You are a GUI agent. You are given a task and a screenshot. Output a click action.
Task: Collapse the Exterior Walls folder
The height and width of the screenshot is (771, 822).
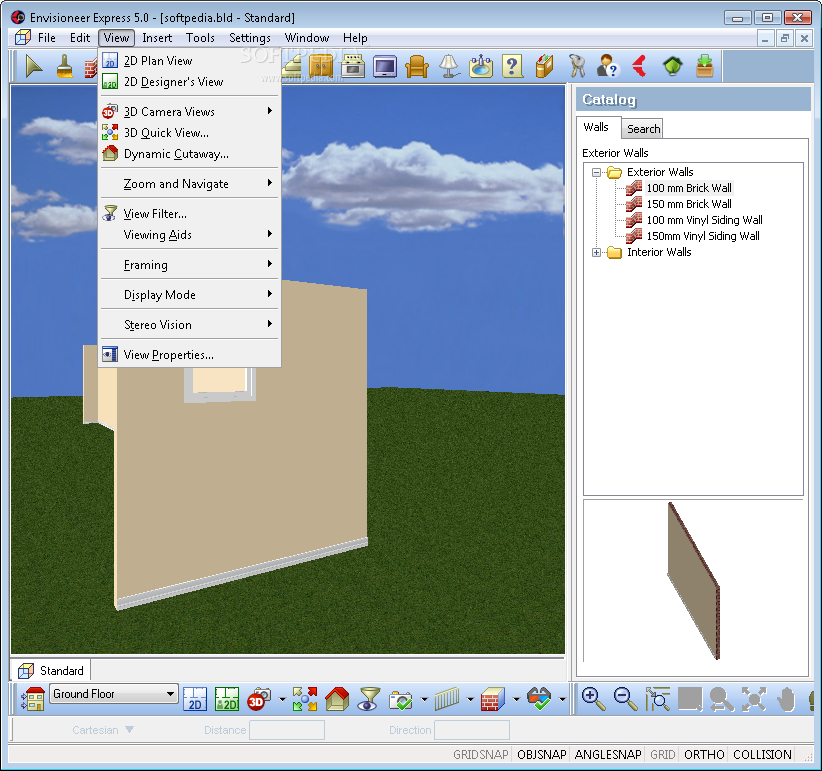tap(596, 172)
